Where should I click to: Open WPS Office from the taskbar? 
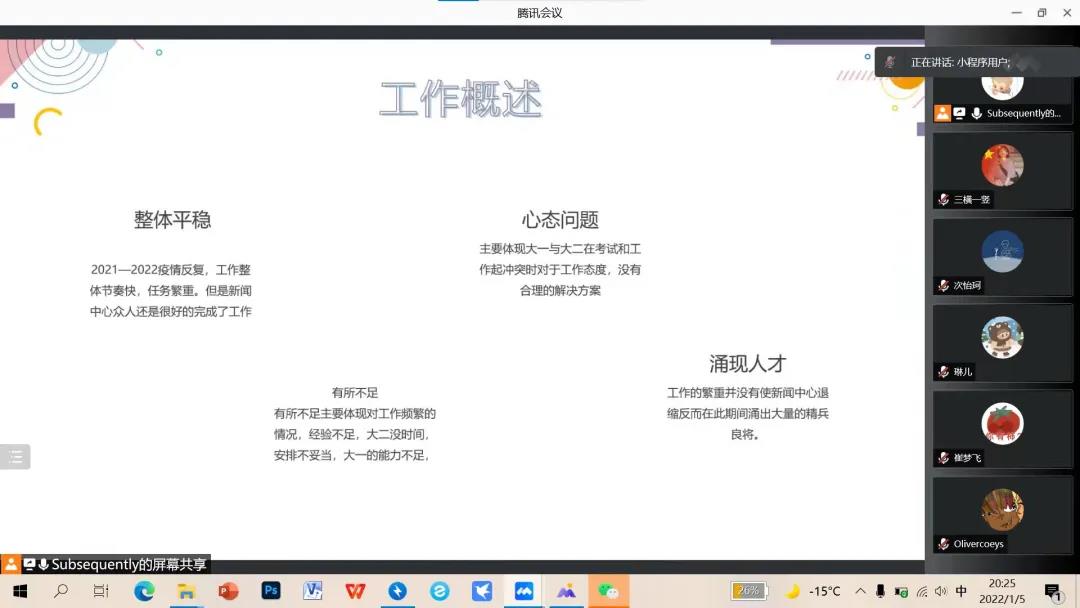[355, 591]
